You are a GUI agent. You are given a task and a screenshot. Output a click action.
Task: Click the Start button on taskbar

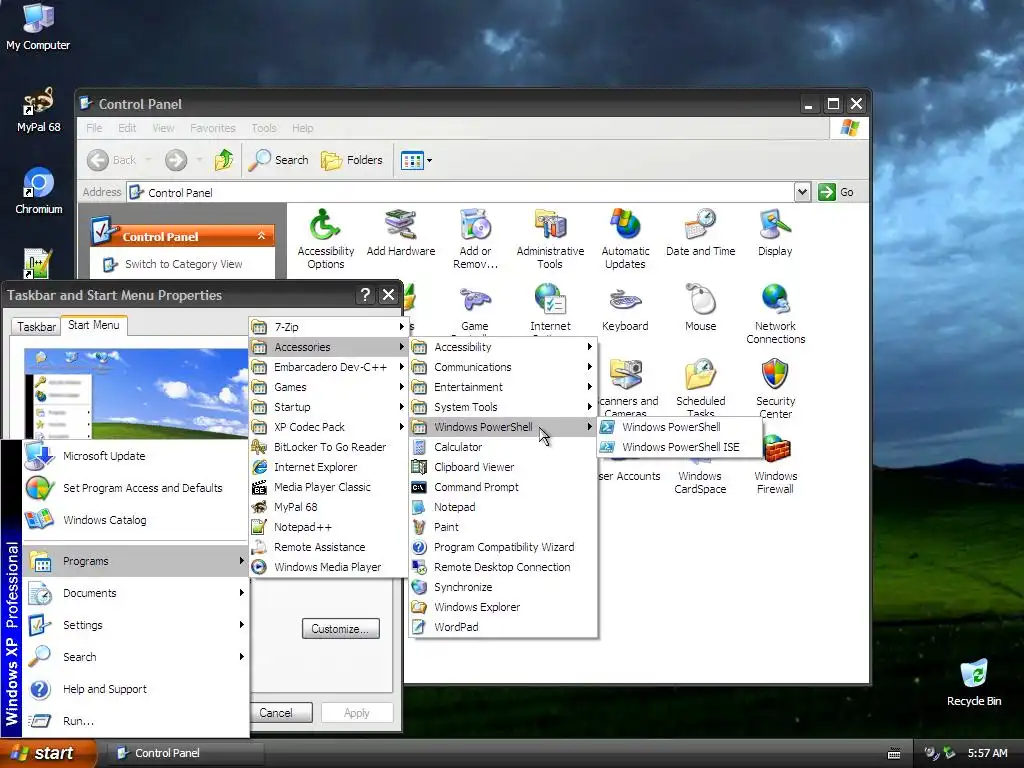pos(46,753)
